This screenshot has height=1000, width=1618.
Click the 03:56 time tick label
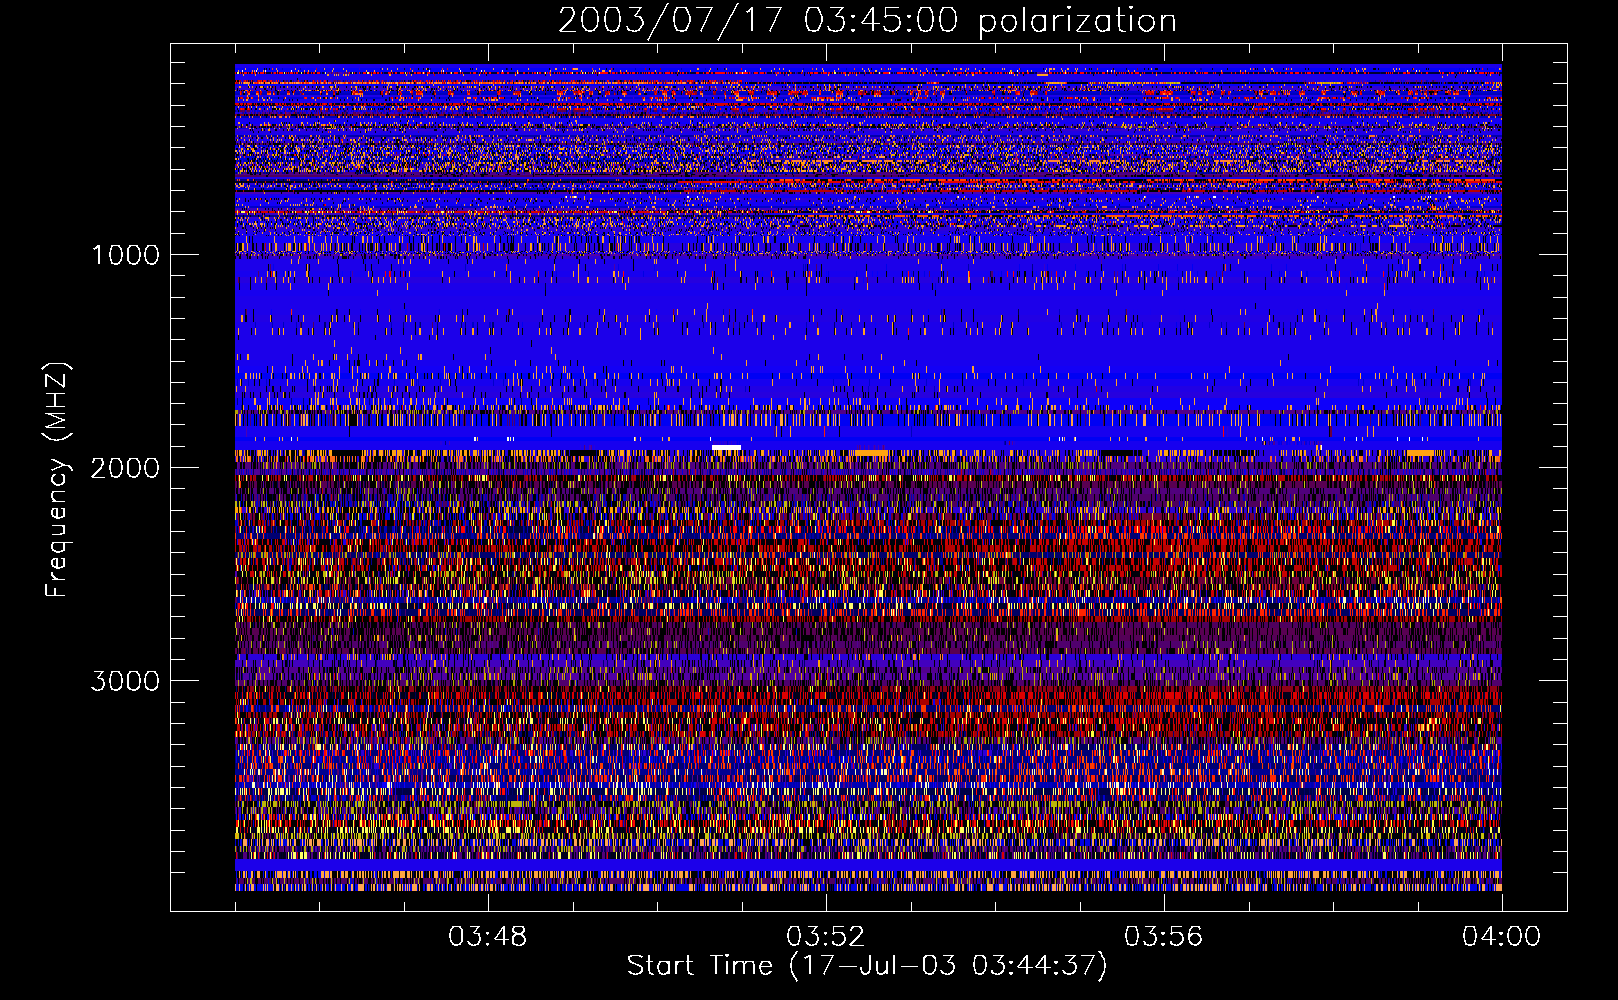[x=1164, y=937]
